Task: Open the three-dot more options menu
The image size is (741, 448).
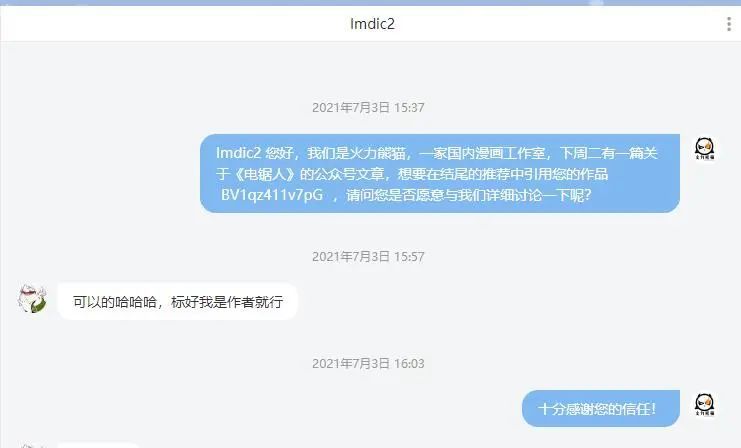Action: click(x=729, y=24)
